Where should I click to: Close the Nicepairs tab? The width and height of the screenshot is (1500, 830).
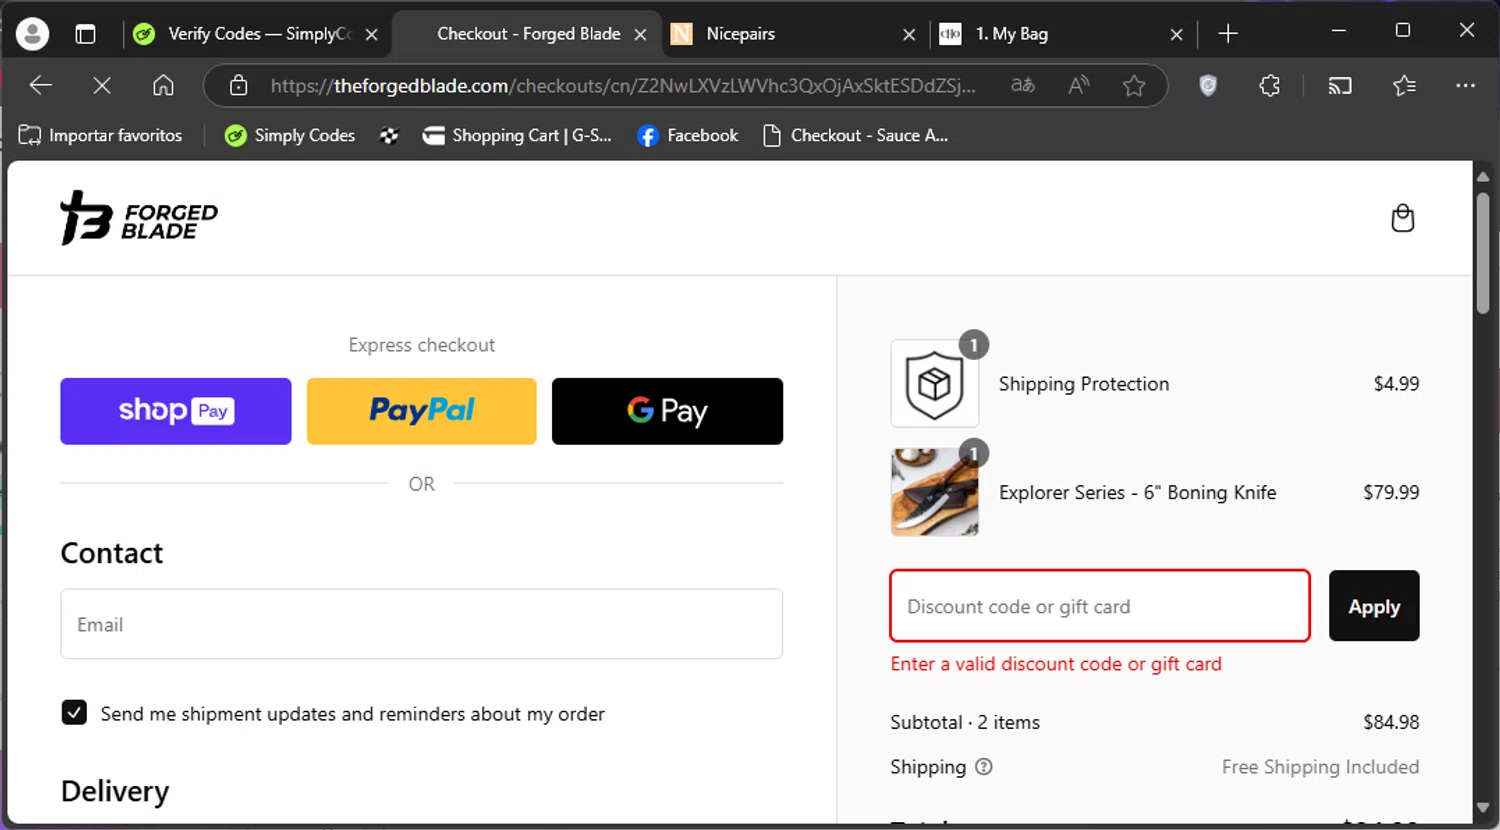tap(909, 34)
